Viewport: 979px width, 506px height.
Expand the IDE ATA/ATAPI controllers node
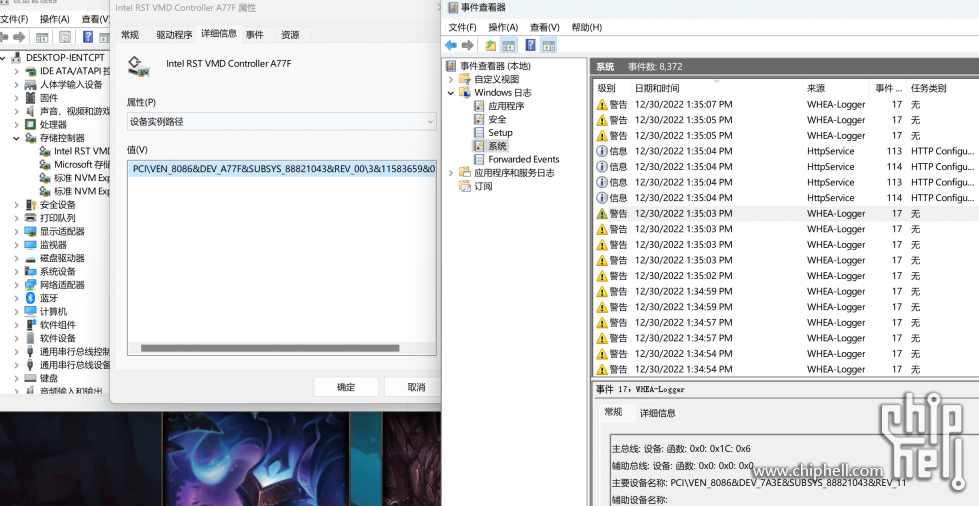click(x=17, y=71)
